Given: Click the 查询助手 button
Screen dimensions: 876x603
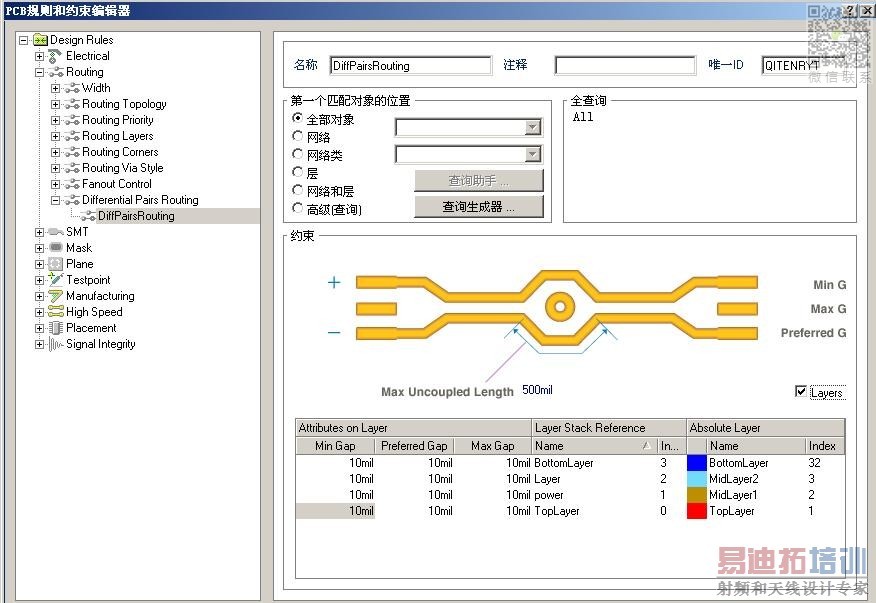Looking at the screenshot, I should click(x=479, y=181).
